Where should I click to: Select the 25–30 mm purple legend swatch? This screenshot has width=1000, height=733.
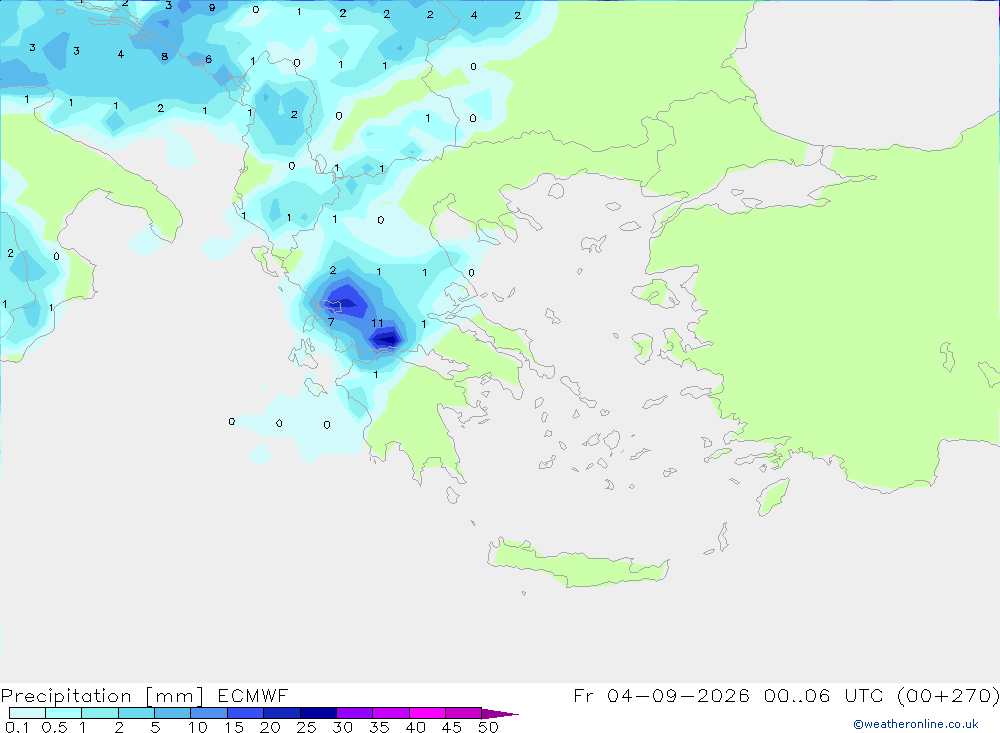318,713
